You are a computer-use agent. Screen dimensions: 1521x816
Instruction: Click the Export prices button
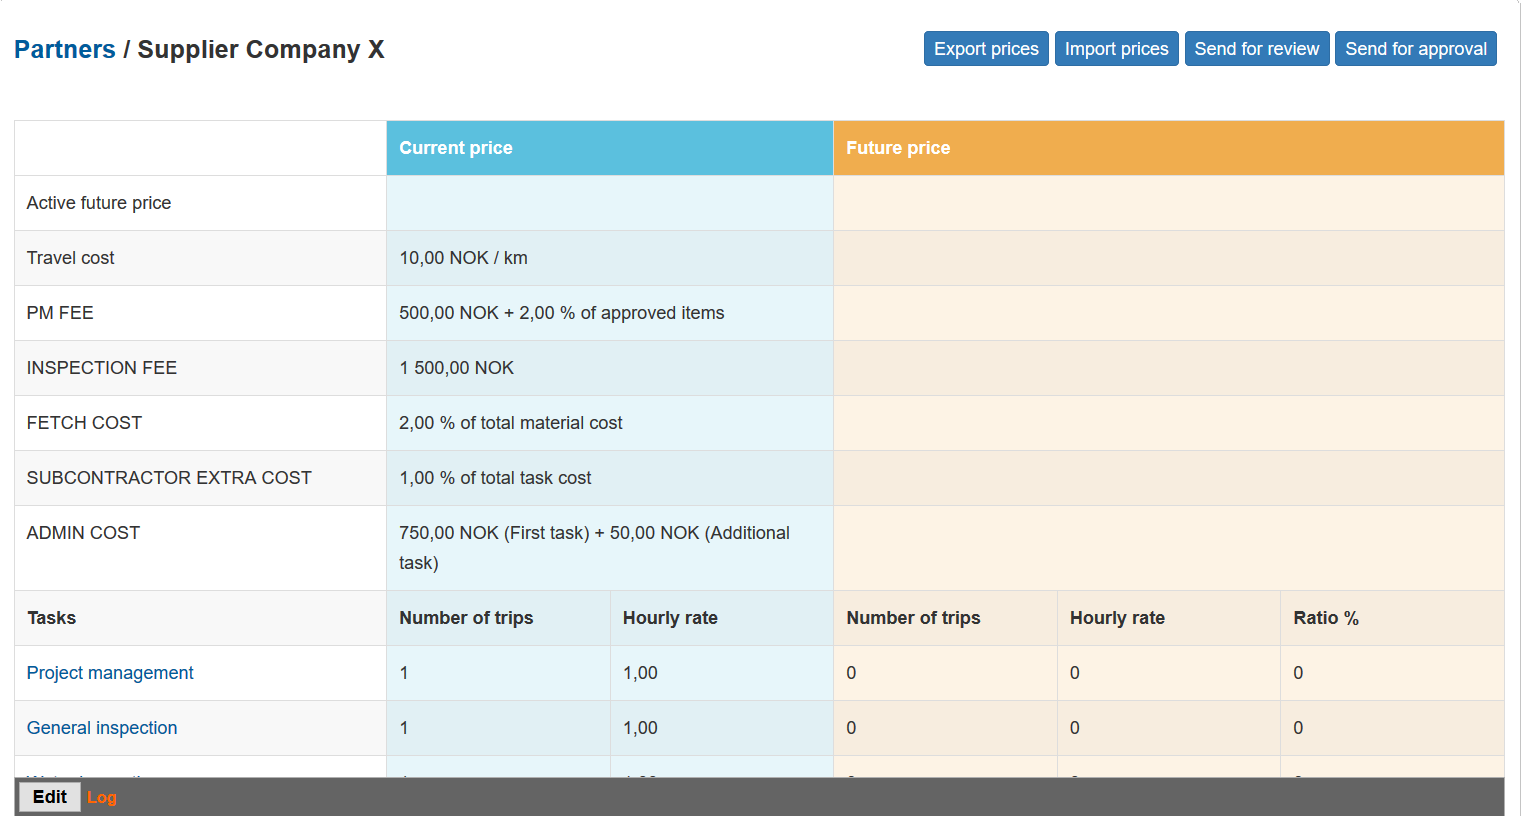985,49
